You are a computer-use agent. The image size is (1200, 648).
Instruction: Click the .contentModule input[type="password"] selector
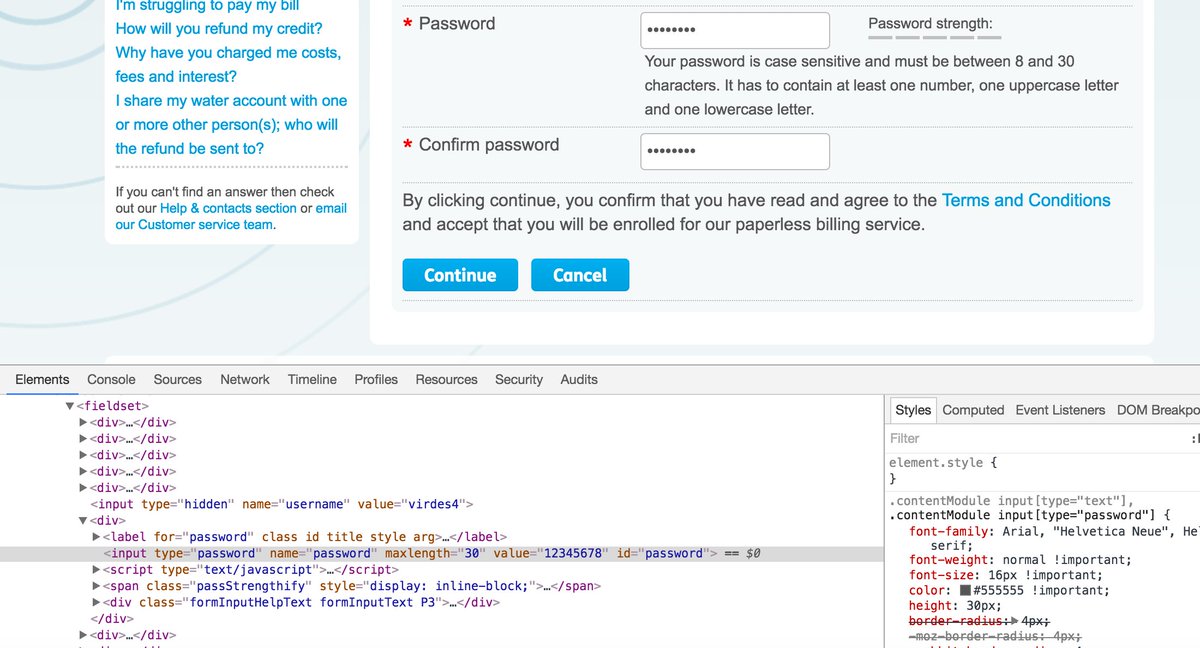click(x=1022, y=516)
